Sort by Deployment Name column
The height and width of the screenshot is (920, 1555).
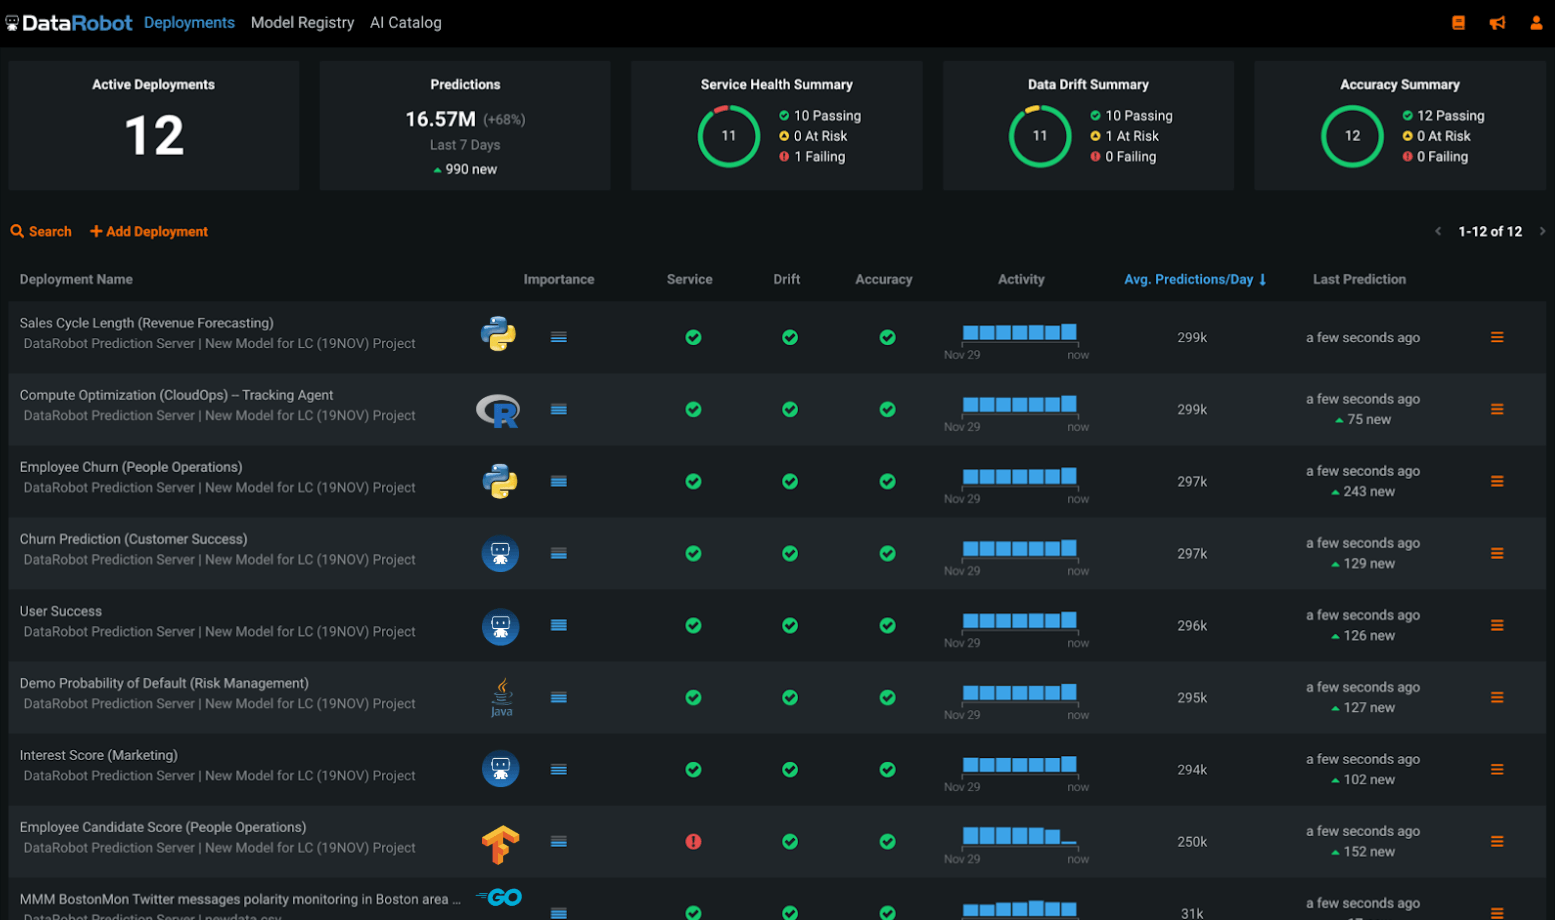coord(76,279)
